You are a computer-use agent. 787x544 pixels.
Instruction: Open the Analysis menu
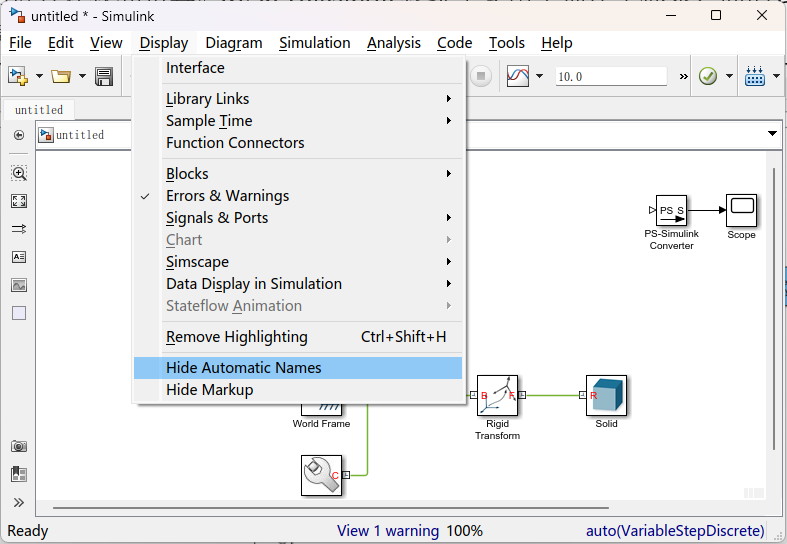click(x=394, y=43)
